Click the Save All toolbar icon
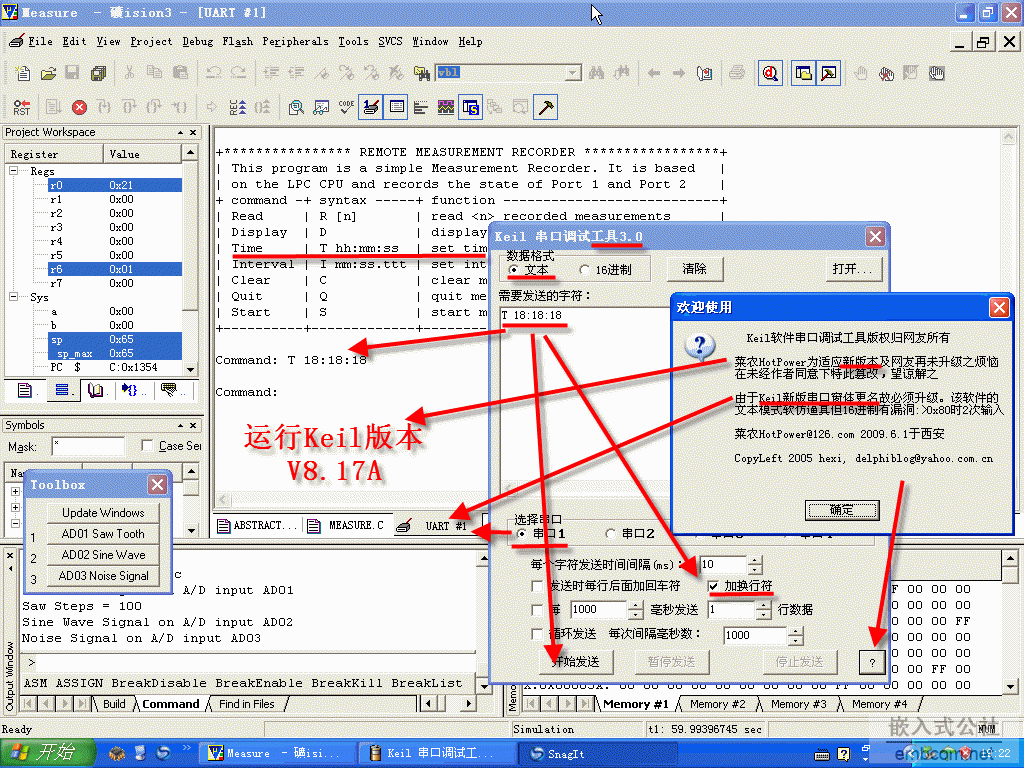Viewport: 1024px width, 768px height. [98, 73]
